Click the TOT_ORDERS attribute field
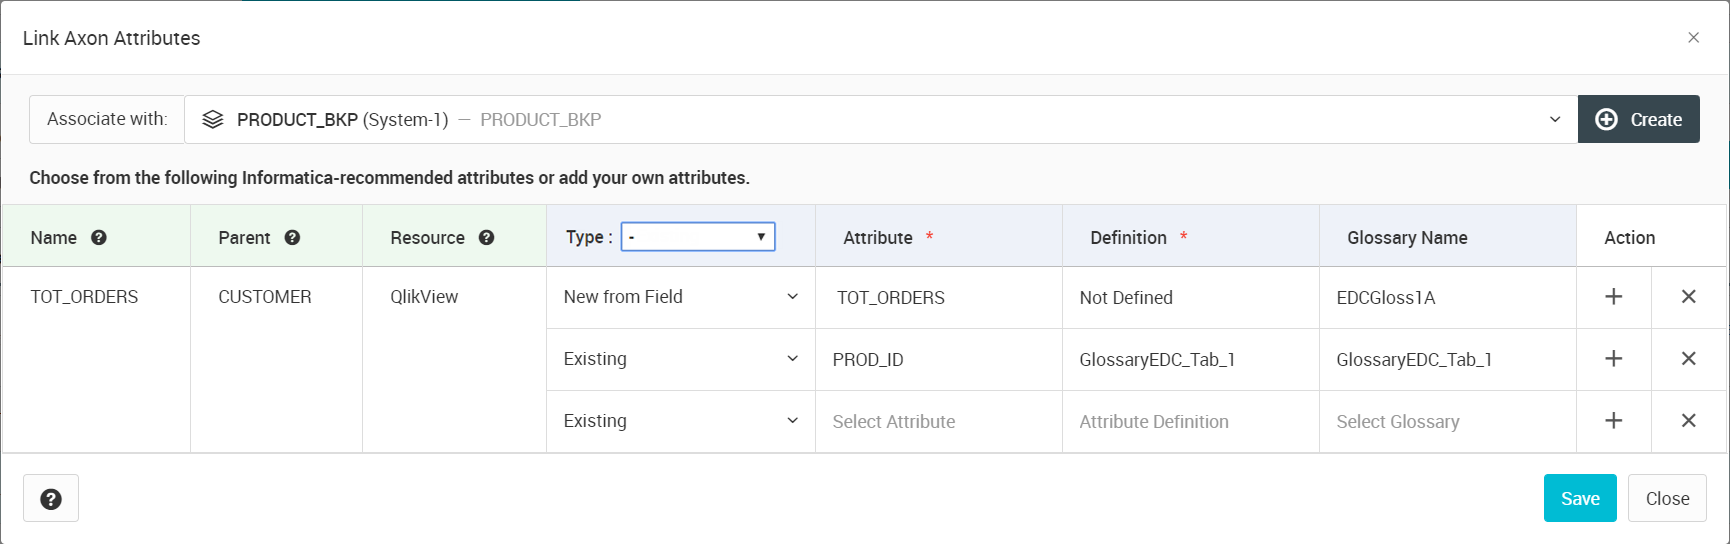The height and width of the screenshot is (544, 1730). 939,298
